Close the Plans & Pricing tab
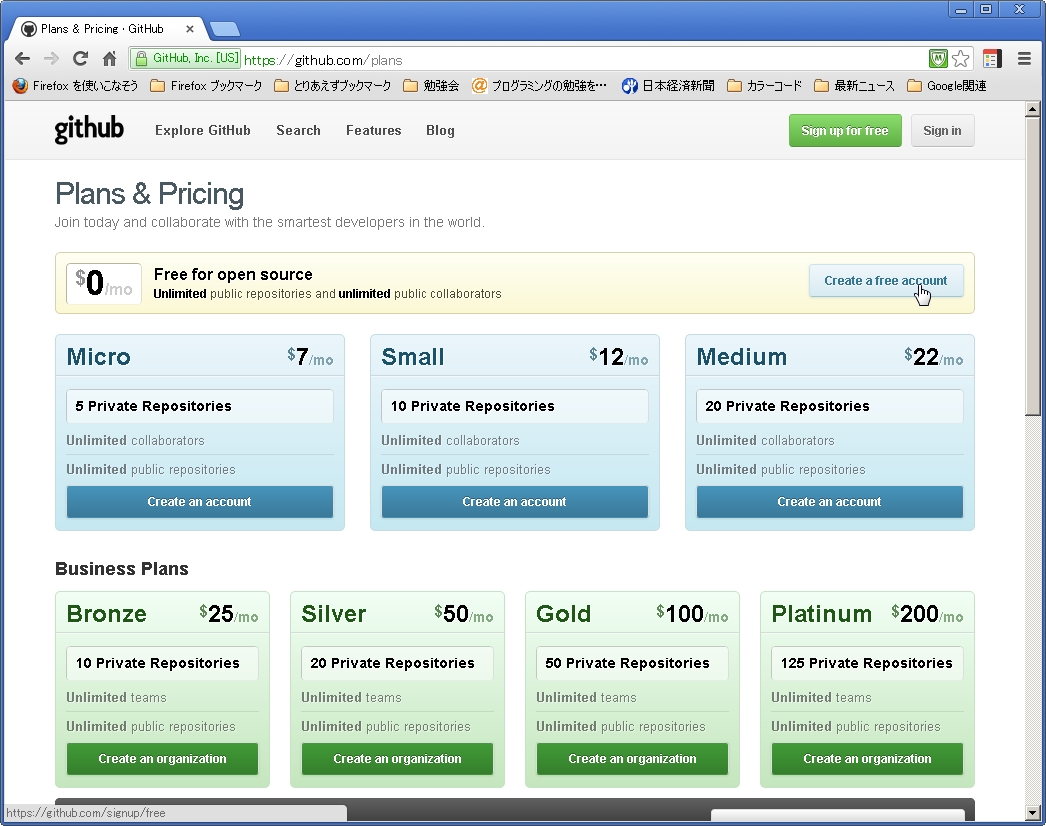 [x=189, y=29]
